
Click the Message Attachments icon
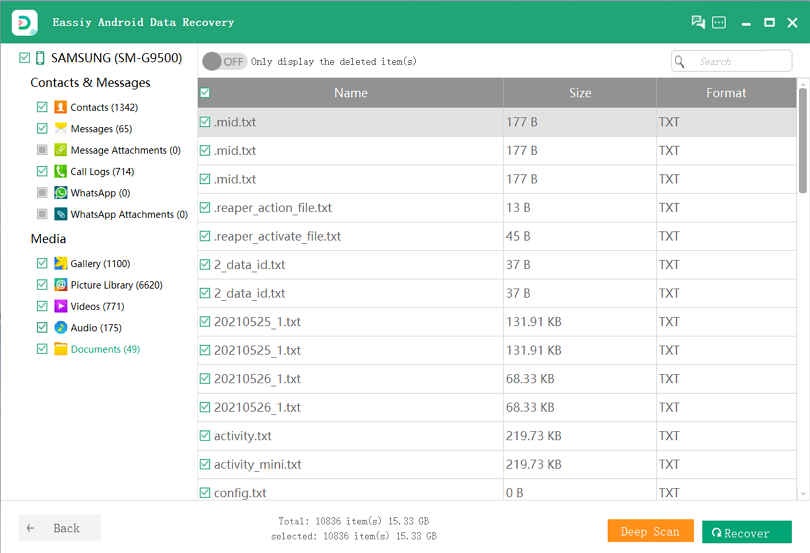[x=60, y=150]
